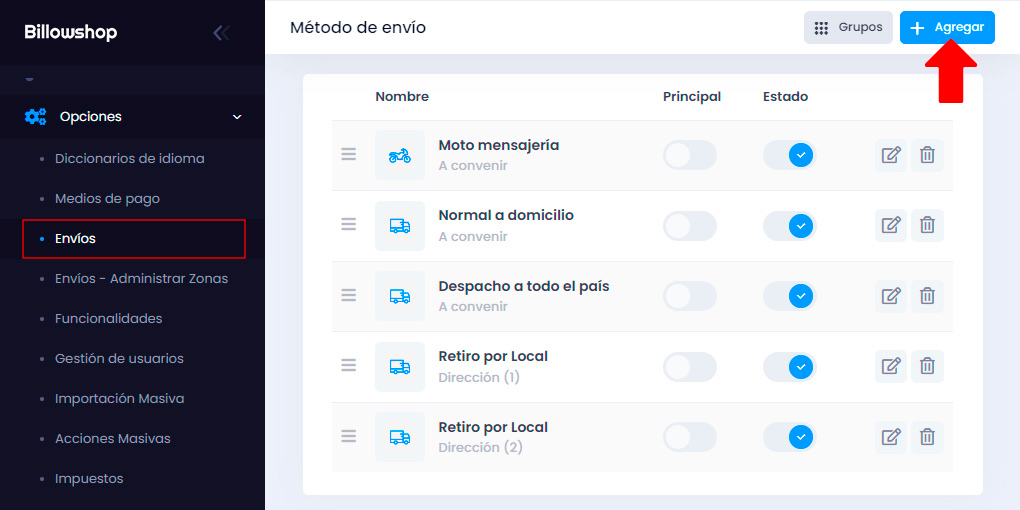
Task: Delete Retiro por Local Dirección (1)
Action: pyautogui.click(x=927, y=366)
